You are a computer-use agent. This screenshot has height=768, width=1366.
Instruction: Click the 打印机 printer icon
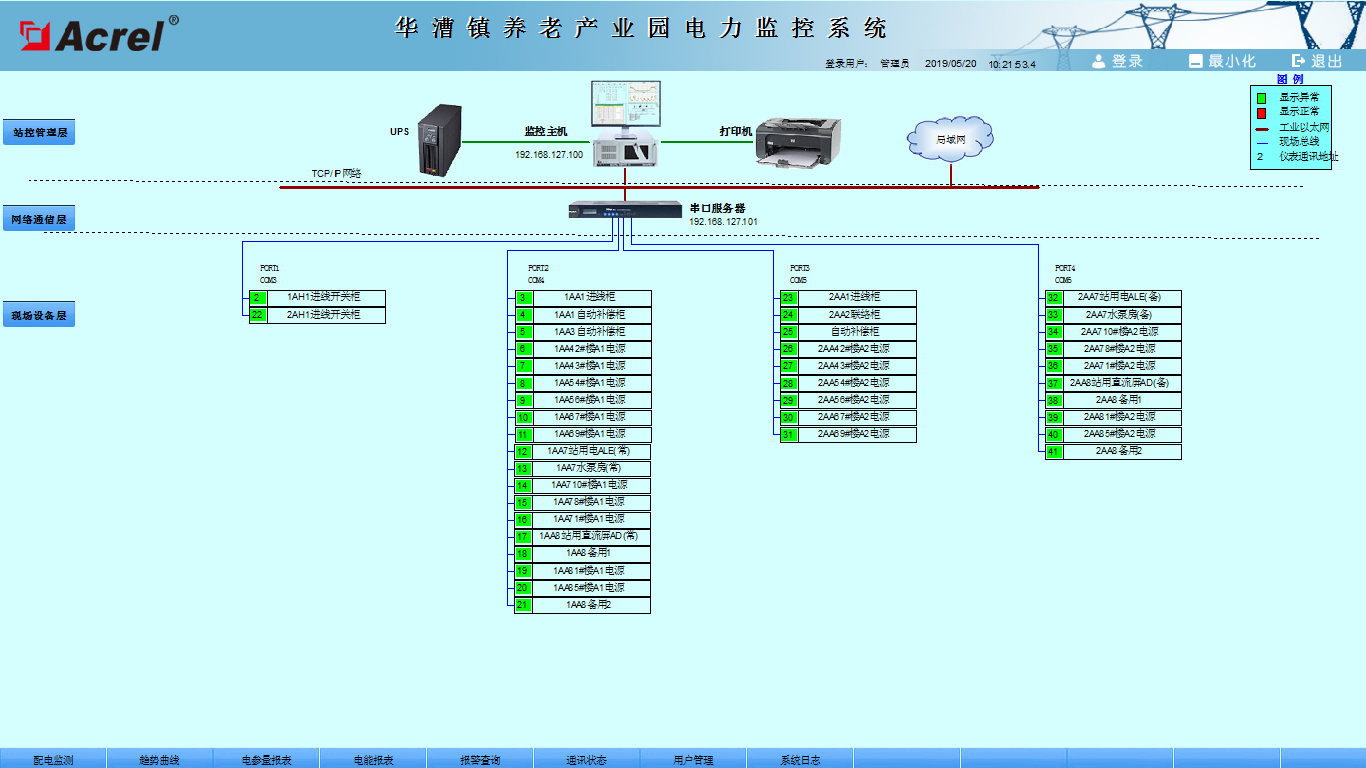pos(796,142)
